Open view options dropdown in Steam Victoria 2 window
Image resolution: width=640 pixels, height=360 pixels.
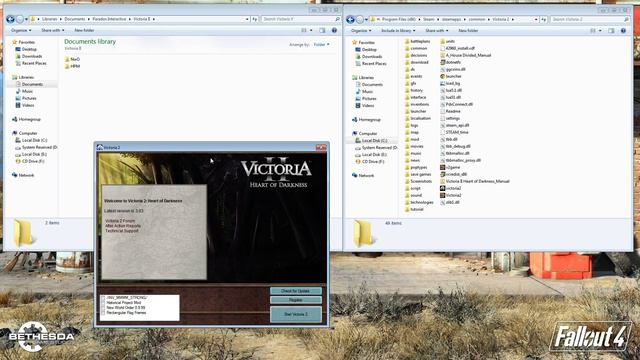600,31
